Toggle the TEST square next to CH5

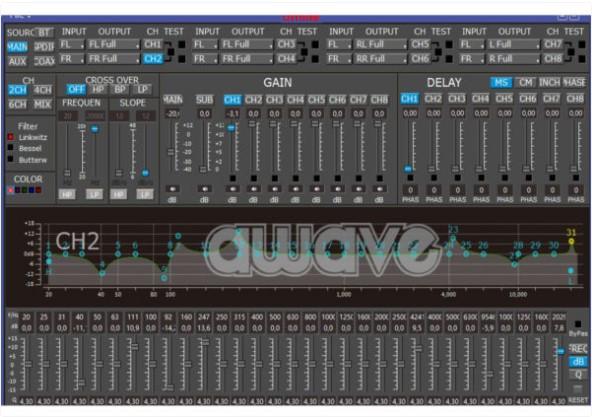[449, 45]
